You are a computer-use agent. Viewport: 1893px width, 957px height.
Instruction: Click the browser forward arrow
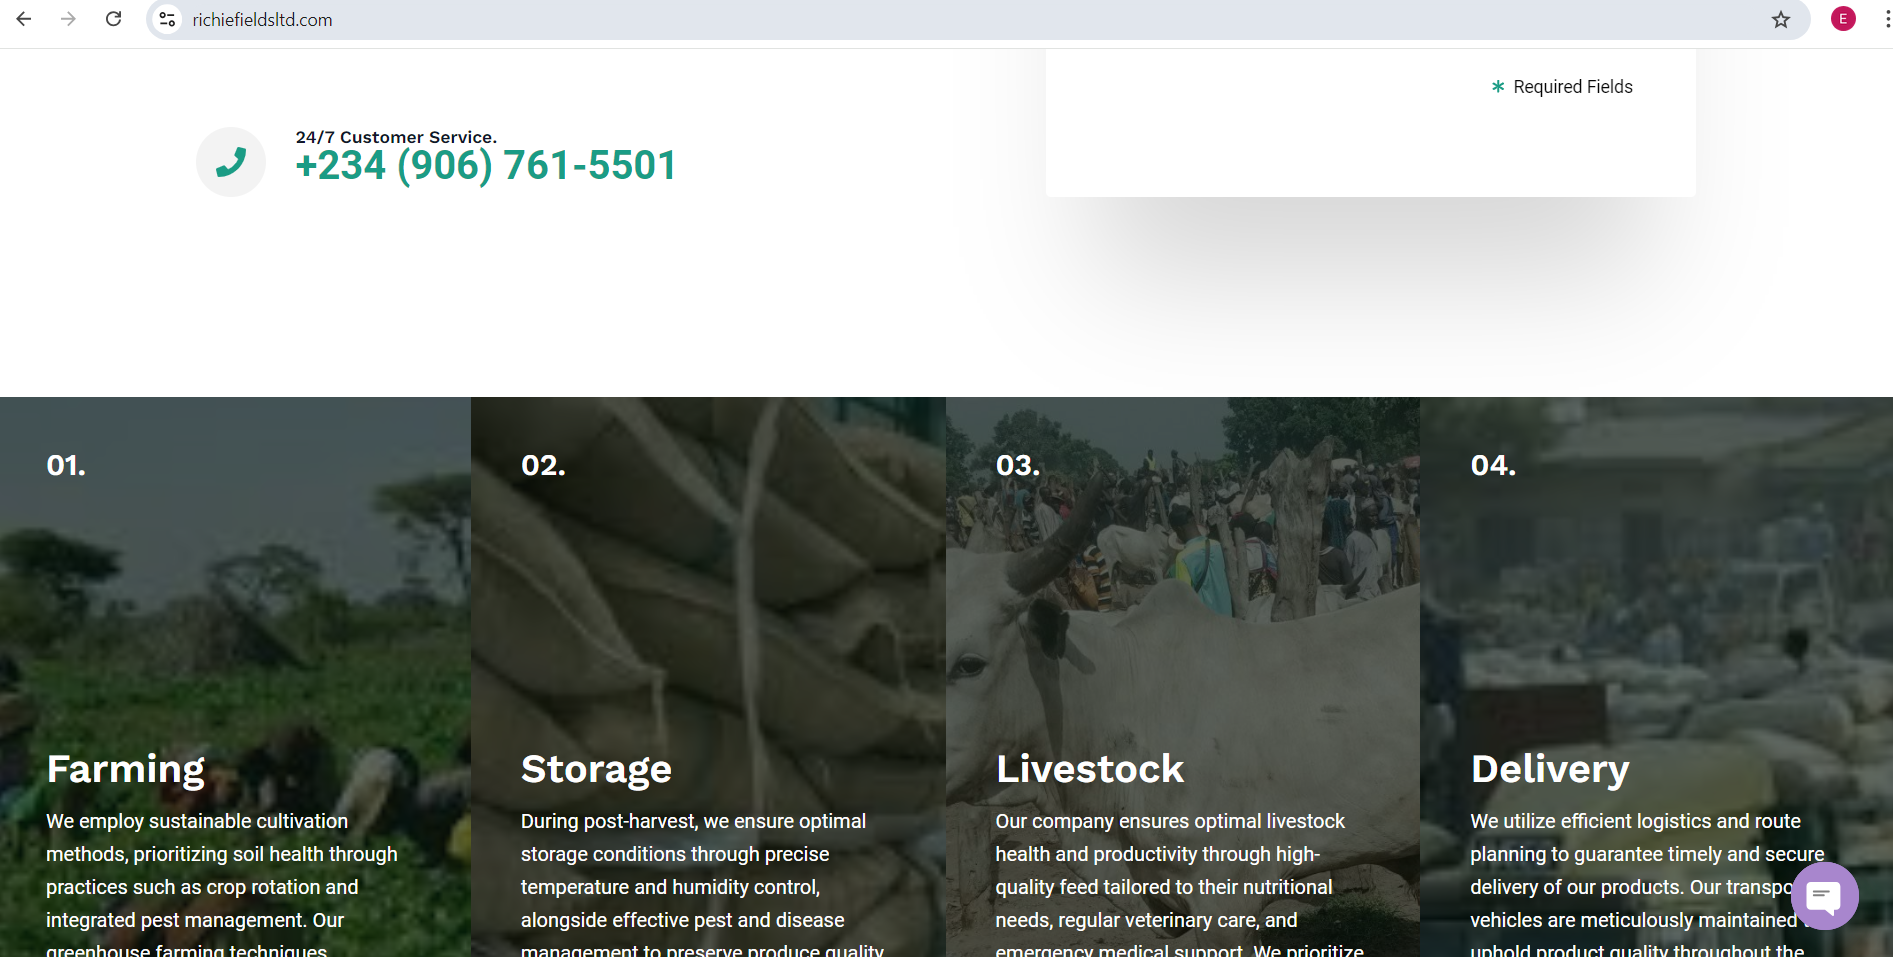[x=68, y=19]
